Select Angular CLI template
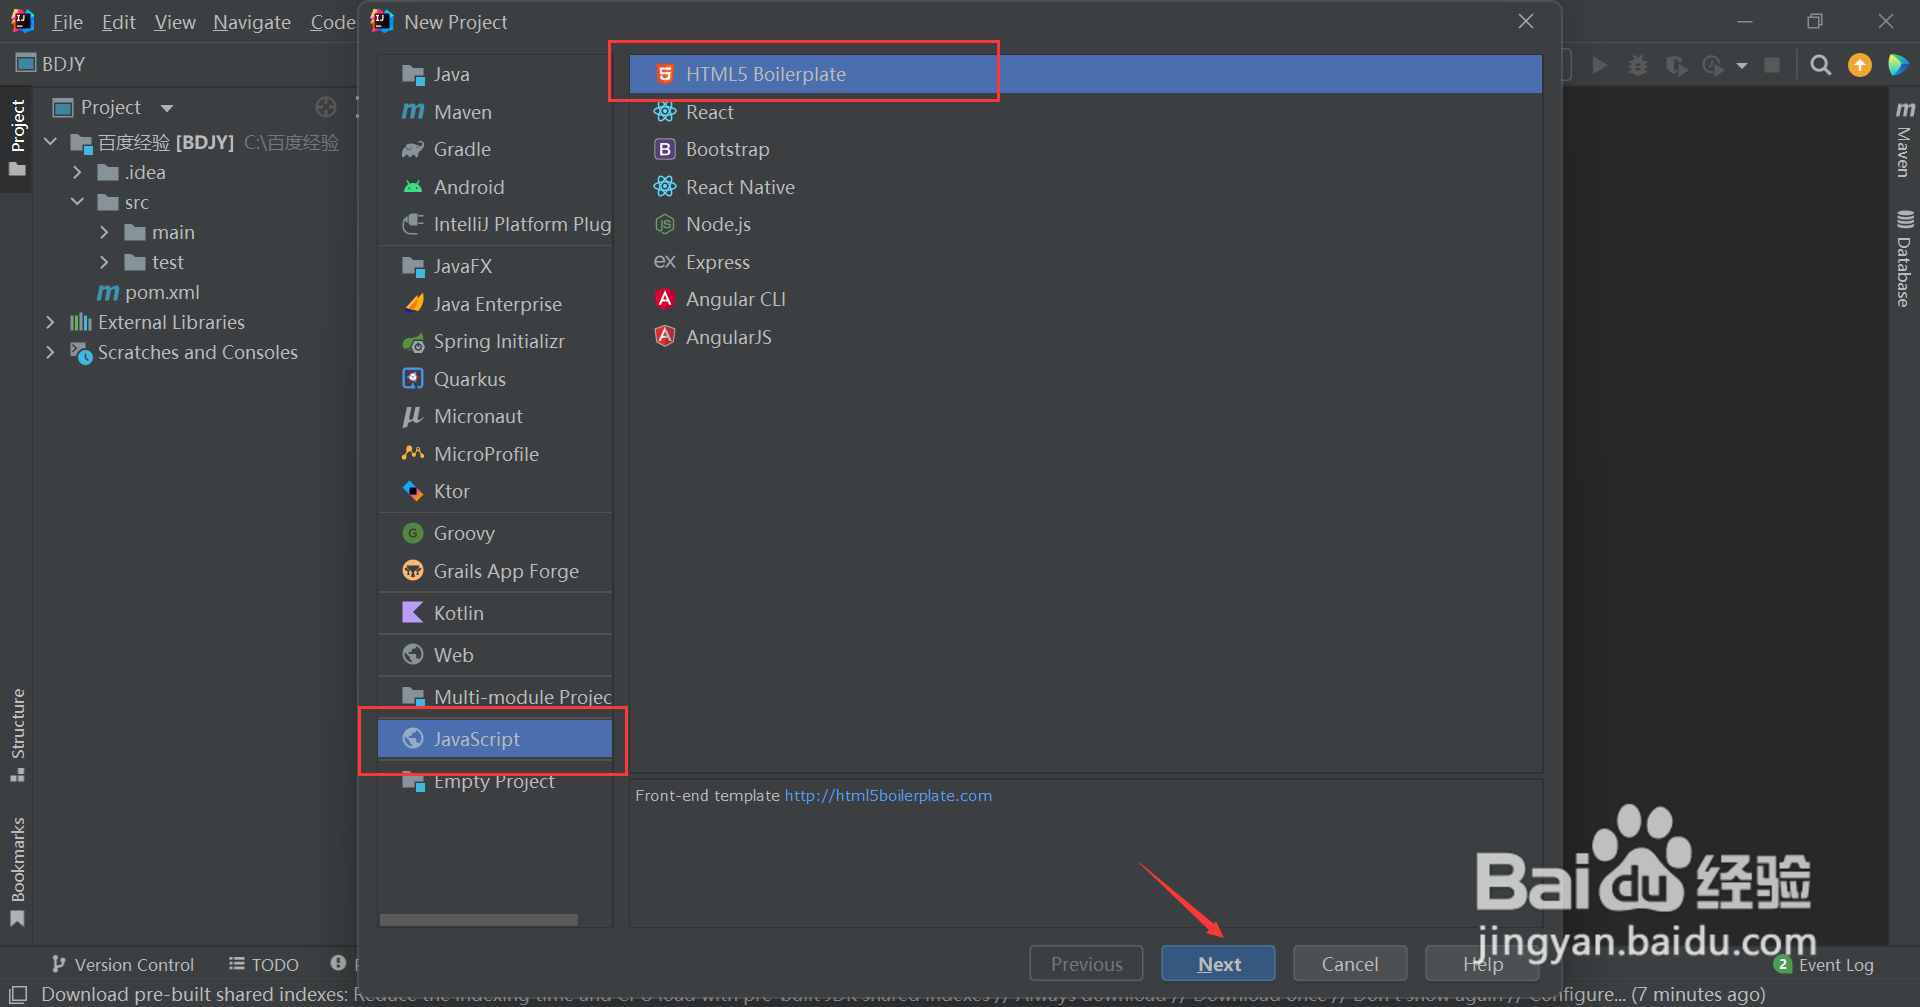The width and height of the screenshot is (1920, 1007). (1085, 299)
